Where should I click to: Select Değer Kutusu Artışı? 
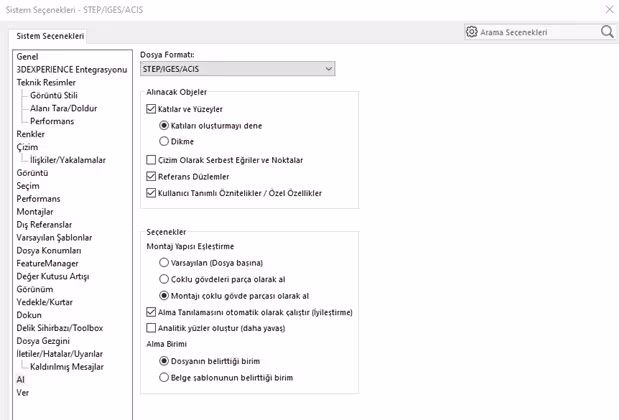[x=53, y=276]
